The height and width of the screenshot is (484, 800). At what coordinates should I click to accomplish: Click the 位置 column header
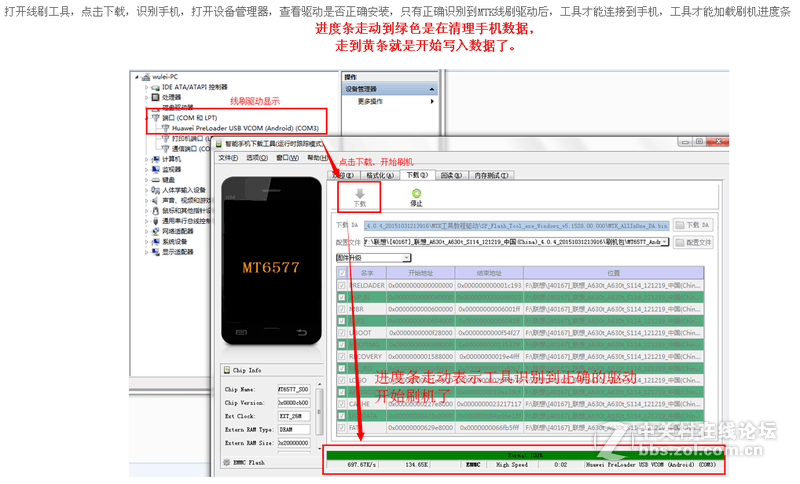pyautogui.click(x=614, y=273)
